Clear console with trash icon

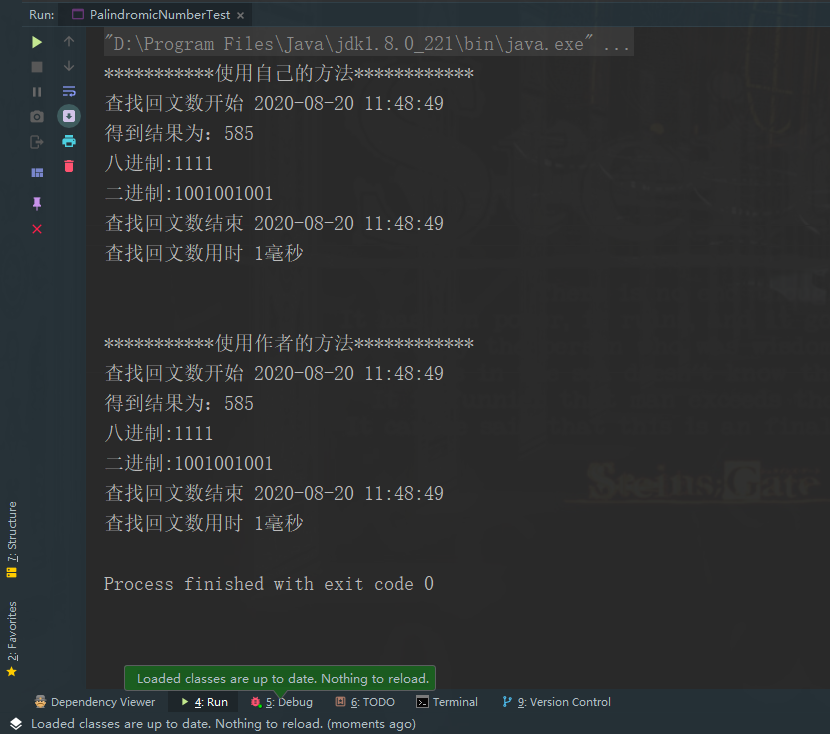click(69, 166)
